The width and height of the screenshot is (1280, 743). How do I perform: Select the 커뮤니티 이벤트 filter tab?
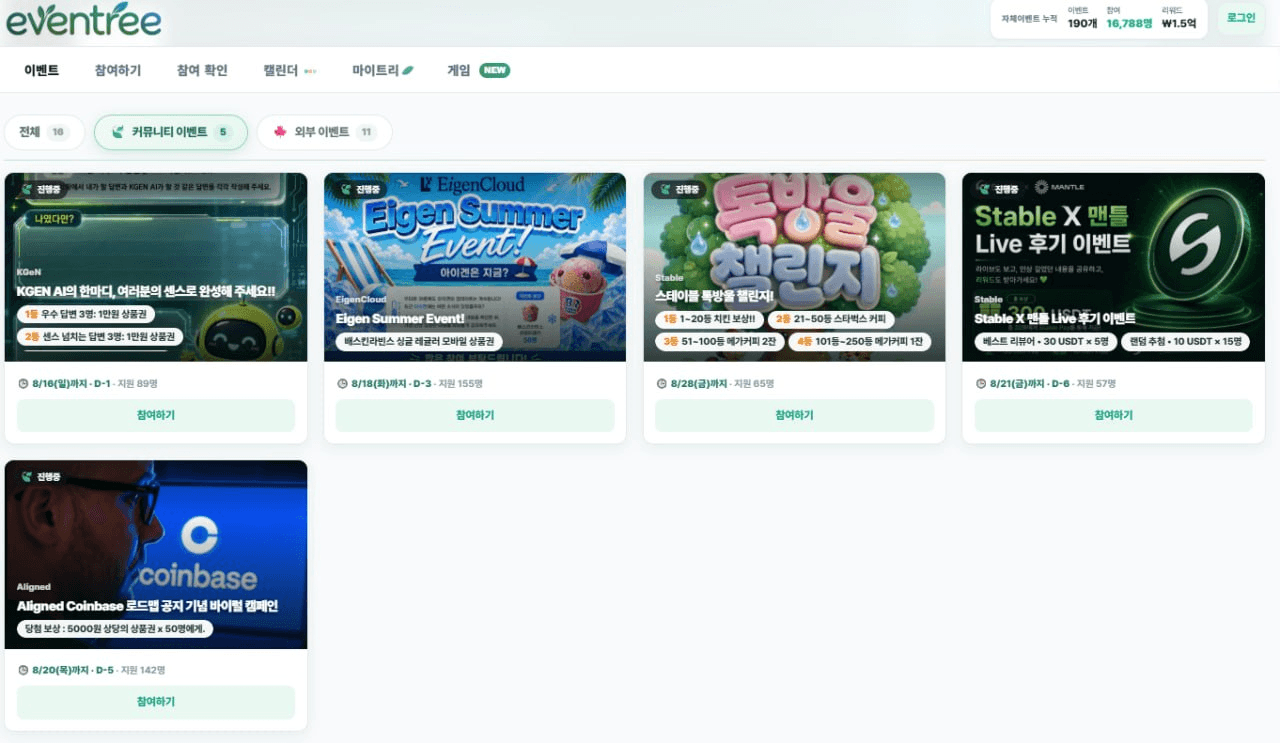click(x=171, y=132)
